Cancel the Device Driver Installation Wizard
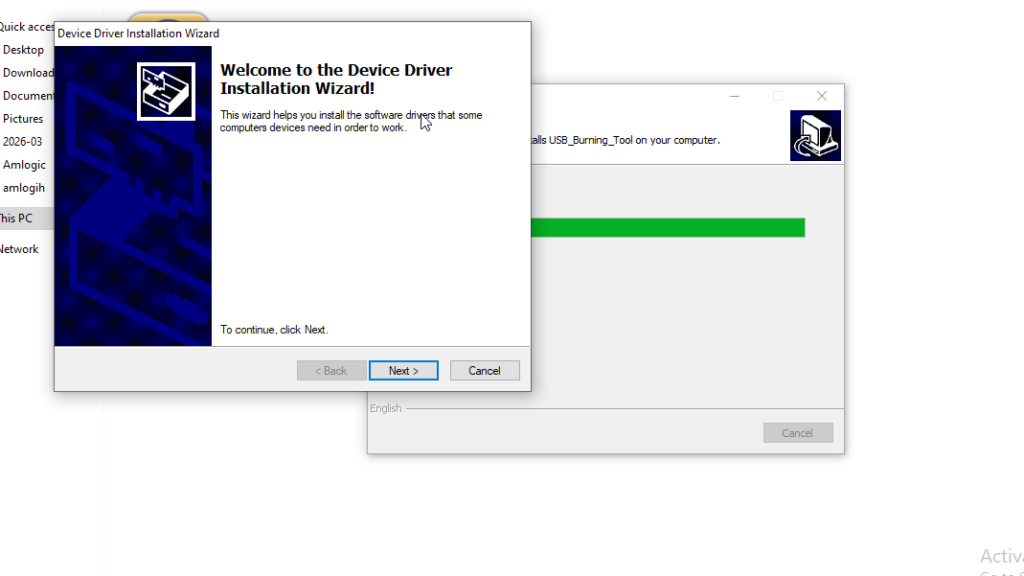The image size is (1024, 576). tap(484, 371)
